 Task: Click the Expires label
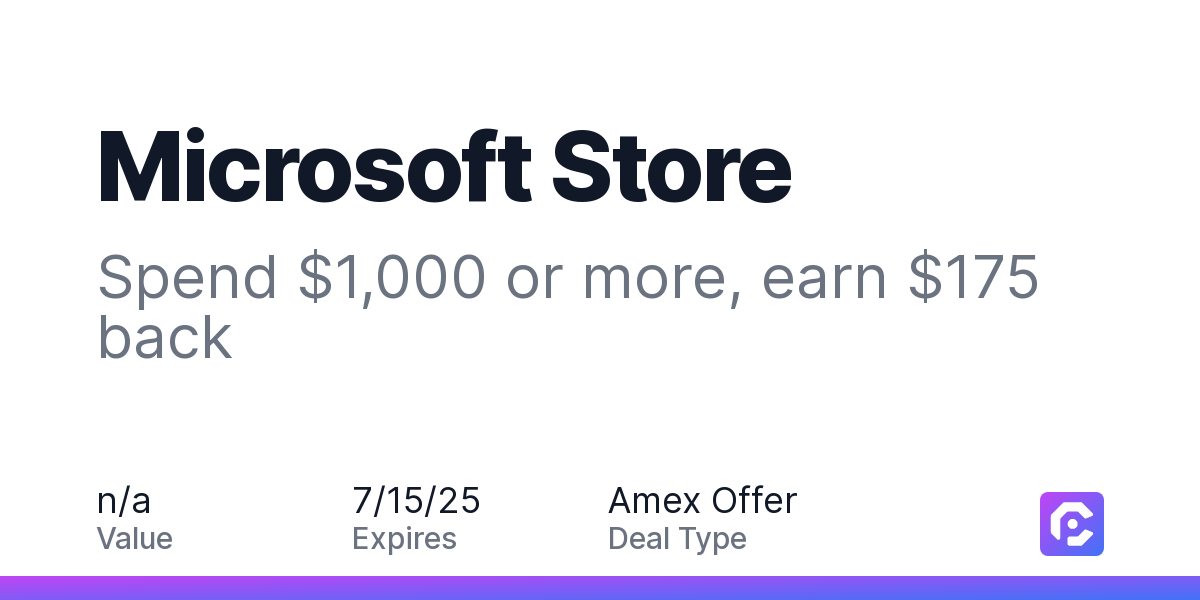pyautogui.click(x=404, y=539)
